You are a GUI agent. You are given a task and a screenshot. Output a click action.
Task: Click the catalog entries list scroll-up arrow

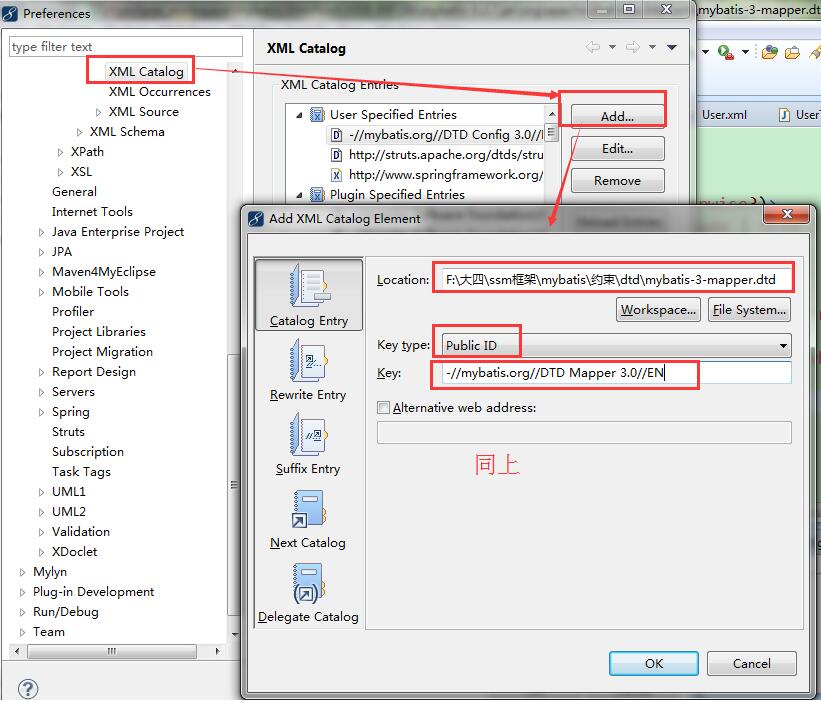point(551,114)
